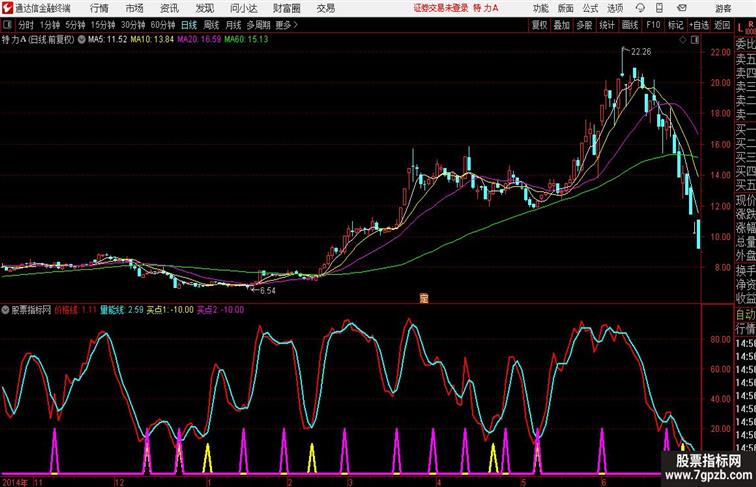Switch to the 15分钟 period
Screen dimensions: 756x487
coord(103,25)
